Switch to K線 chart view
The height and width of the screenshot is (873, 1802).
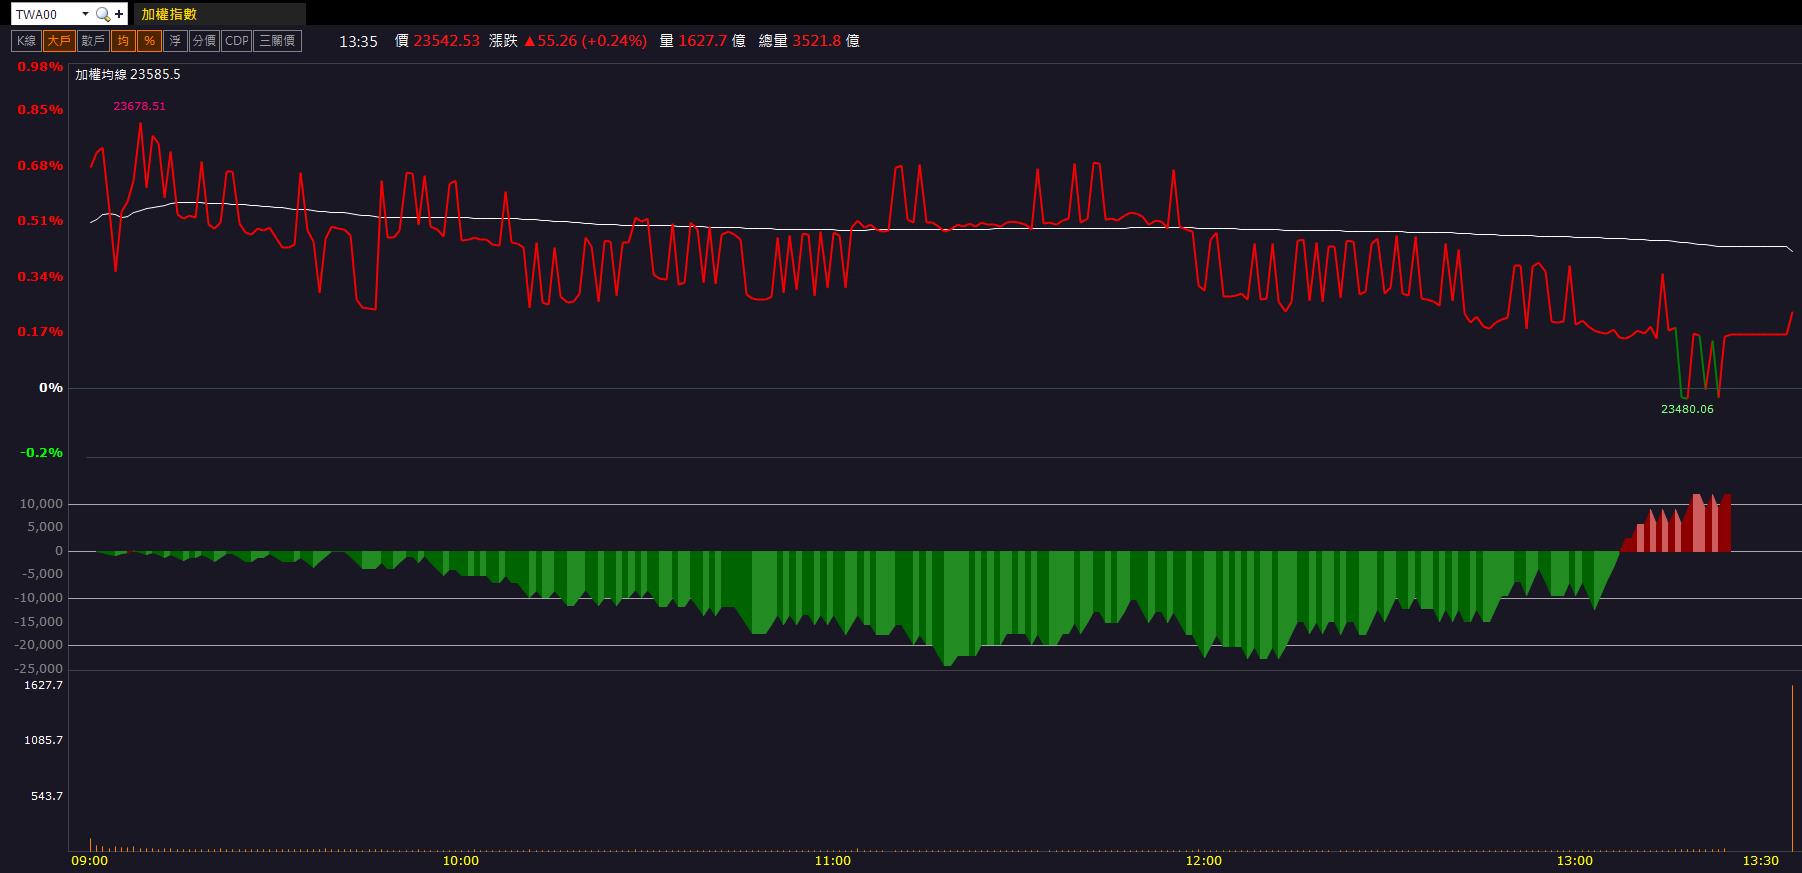coord(26,41)
